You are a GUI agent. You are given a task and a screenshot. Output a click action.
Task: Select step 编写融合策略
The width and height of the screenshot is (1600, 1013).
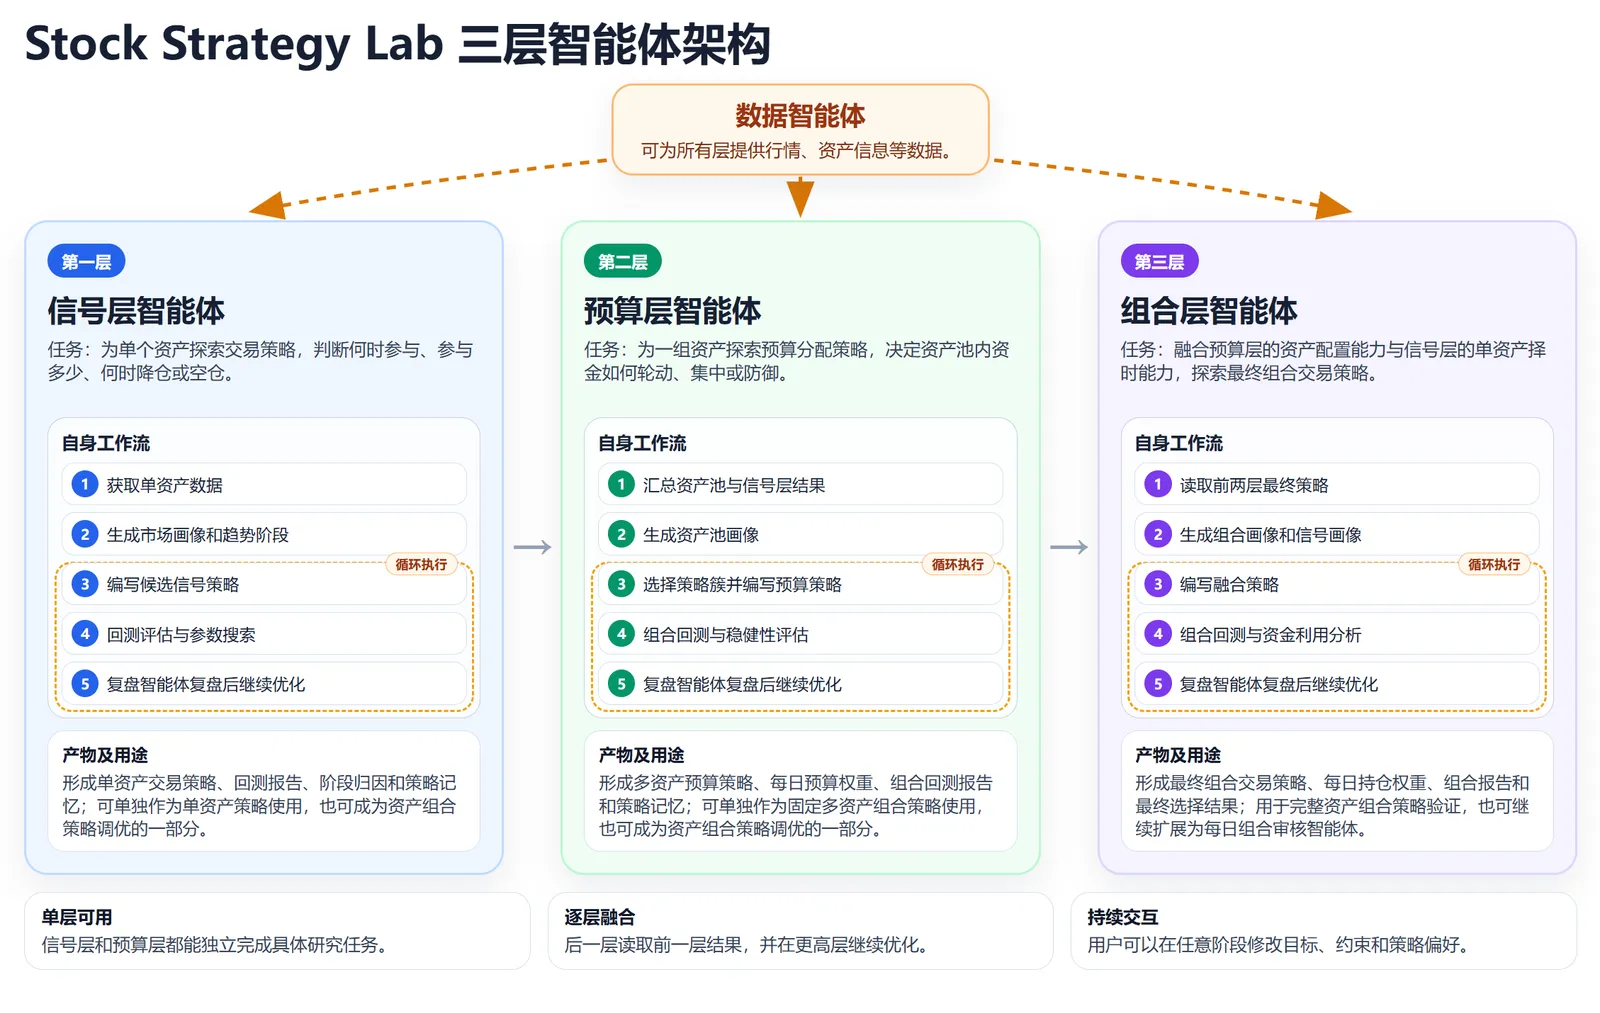point(1337,584)
